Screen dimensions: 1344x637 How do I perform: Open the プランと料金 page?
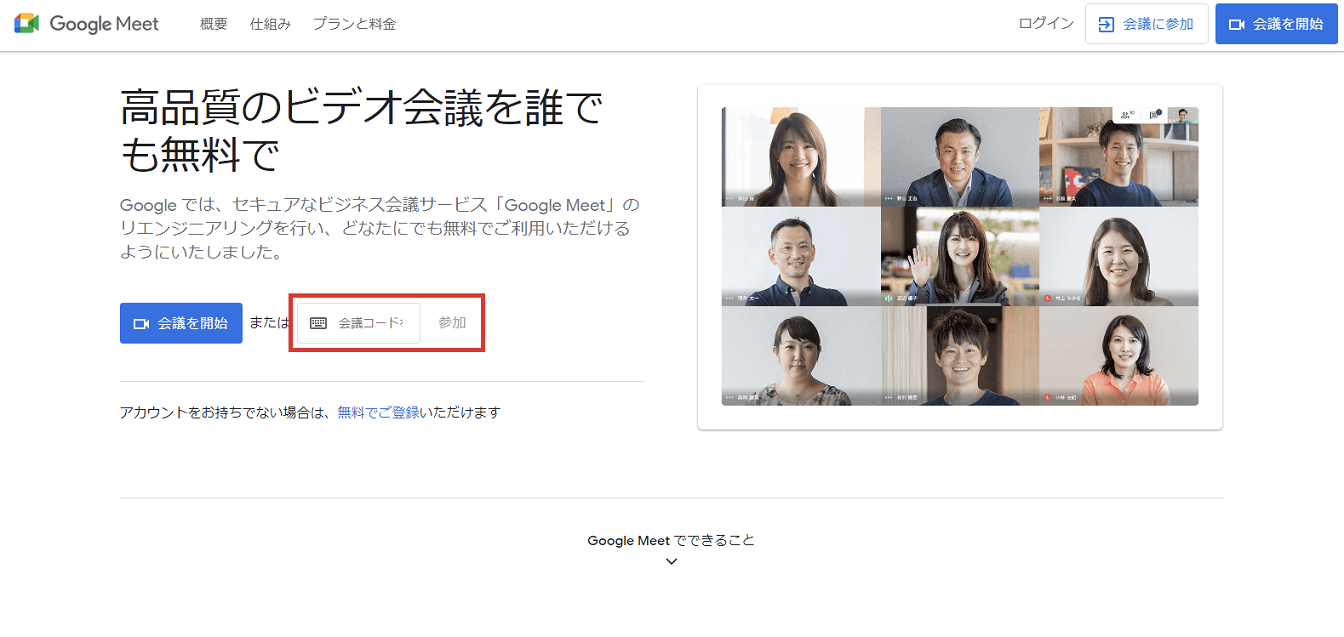coord(353,23)
